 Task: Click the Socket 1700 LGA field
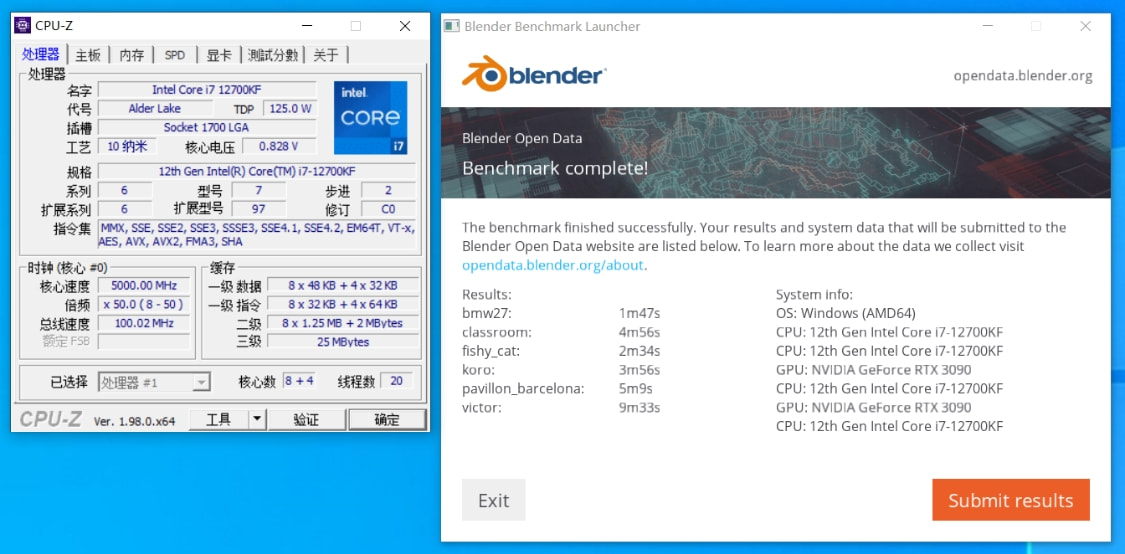tap(207, 127)
